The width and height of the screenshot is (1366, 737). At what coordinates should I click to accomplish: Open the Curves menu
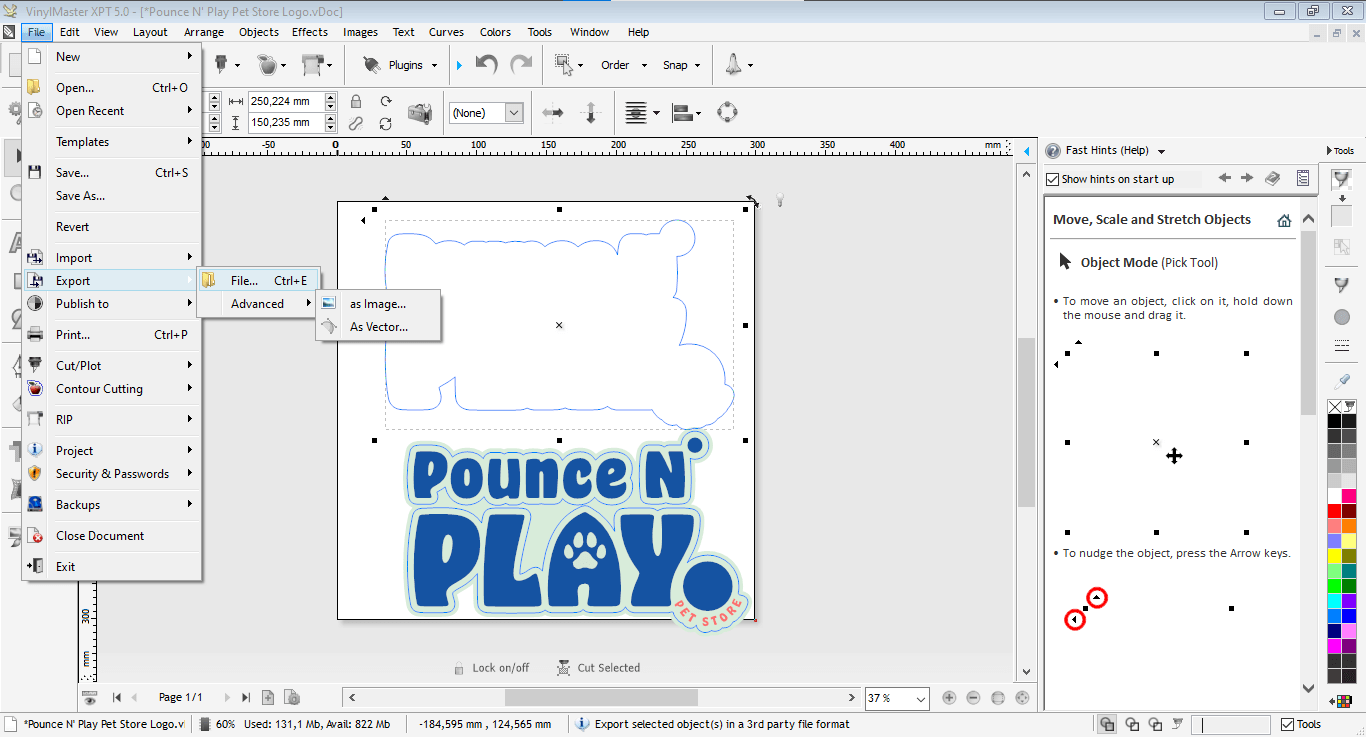(x=446, y=32)
